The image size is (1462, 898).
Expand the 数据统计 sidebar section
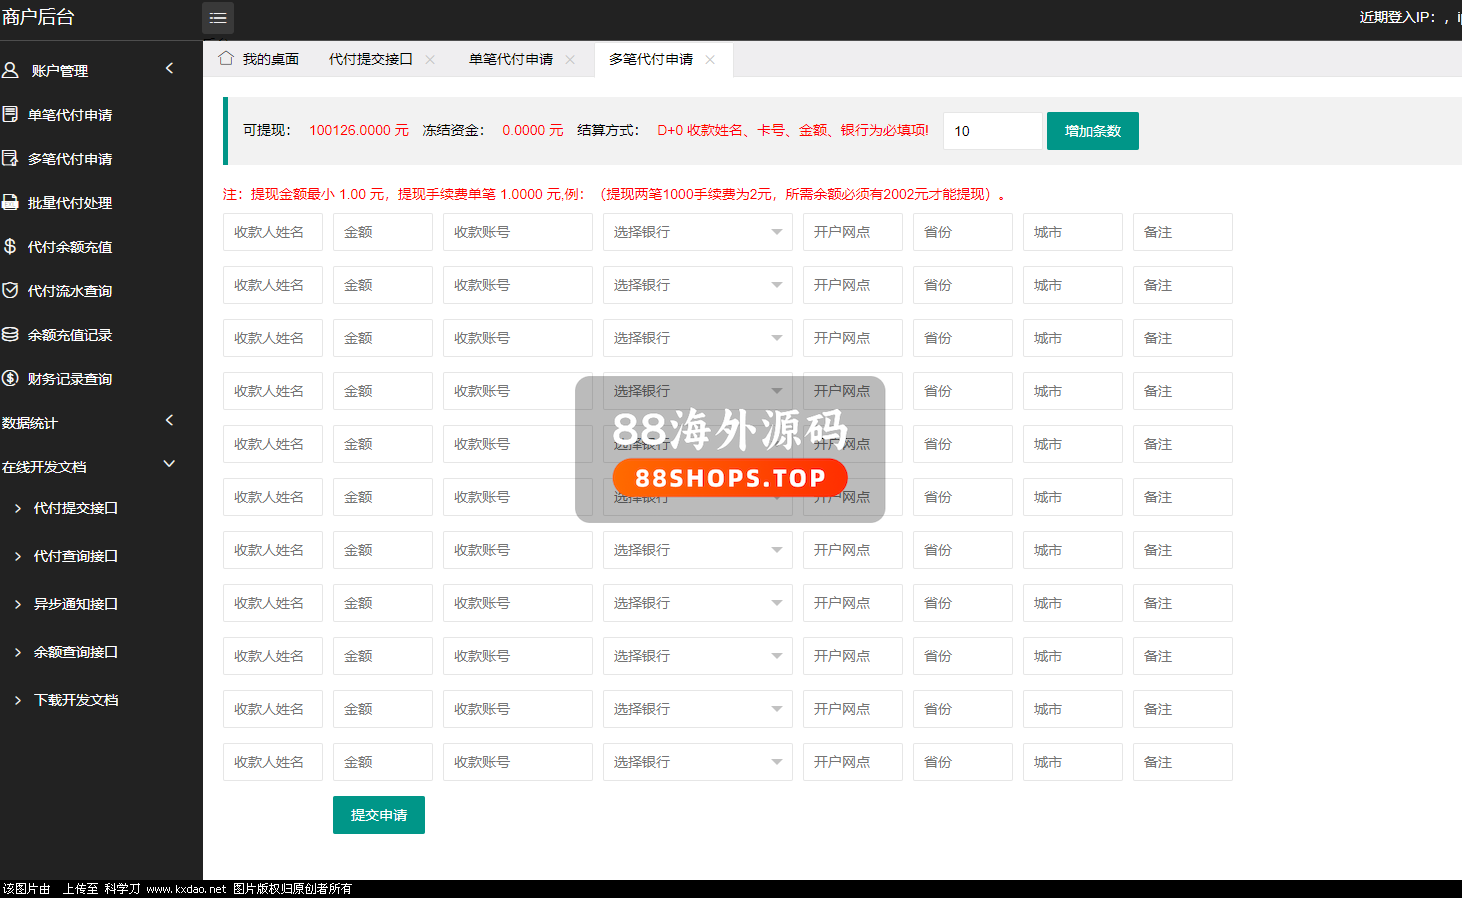coord(169,421)
